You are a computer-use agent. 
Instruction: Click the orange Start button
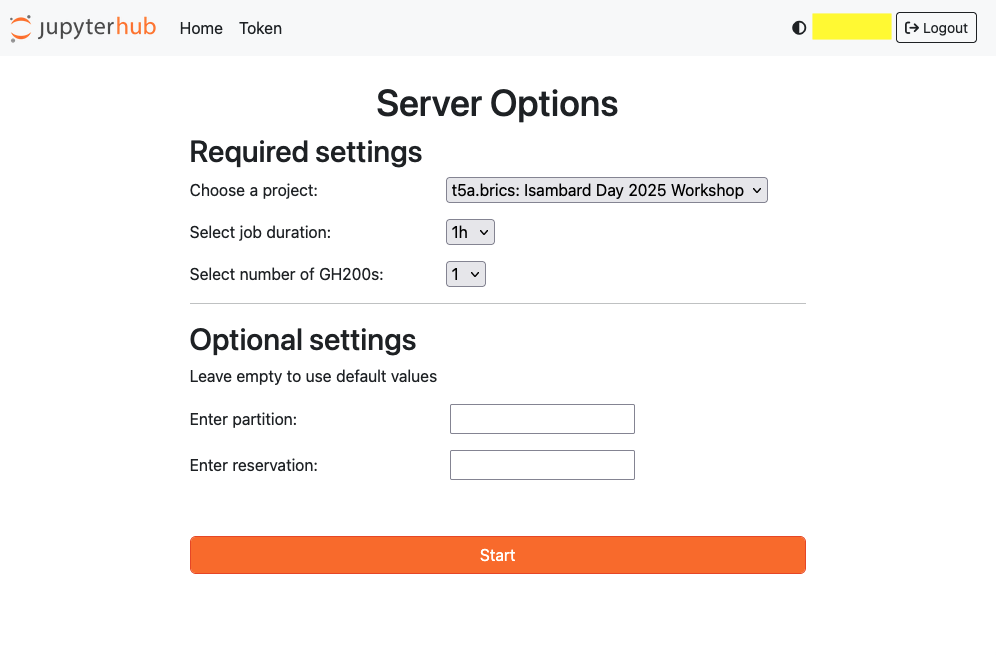click(x=498, y=555)
